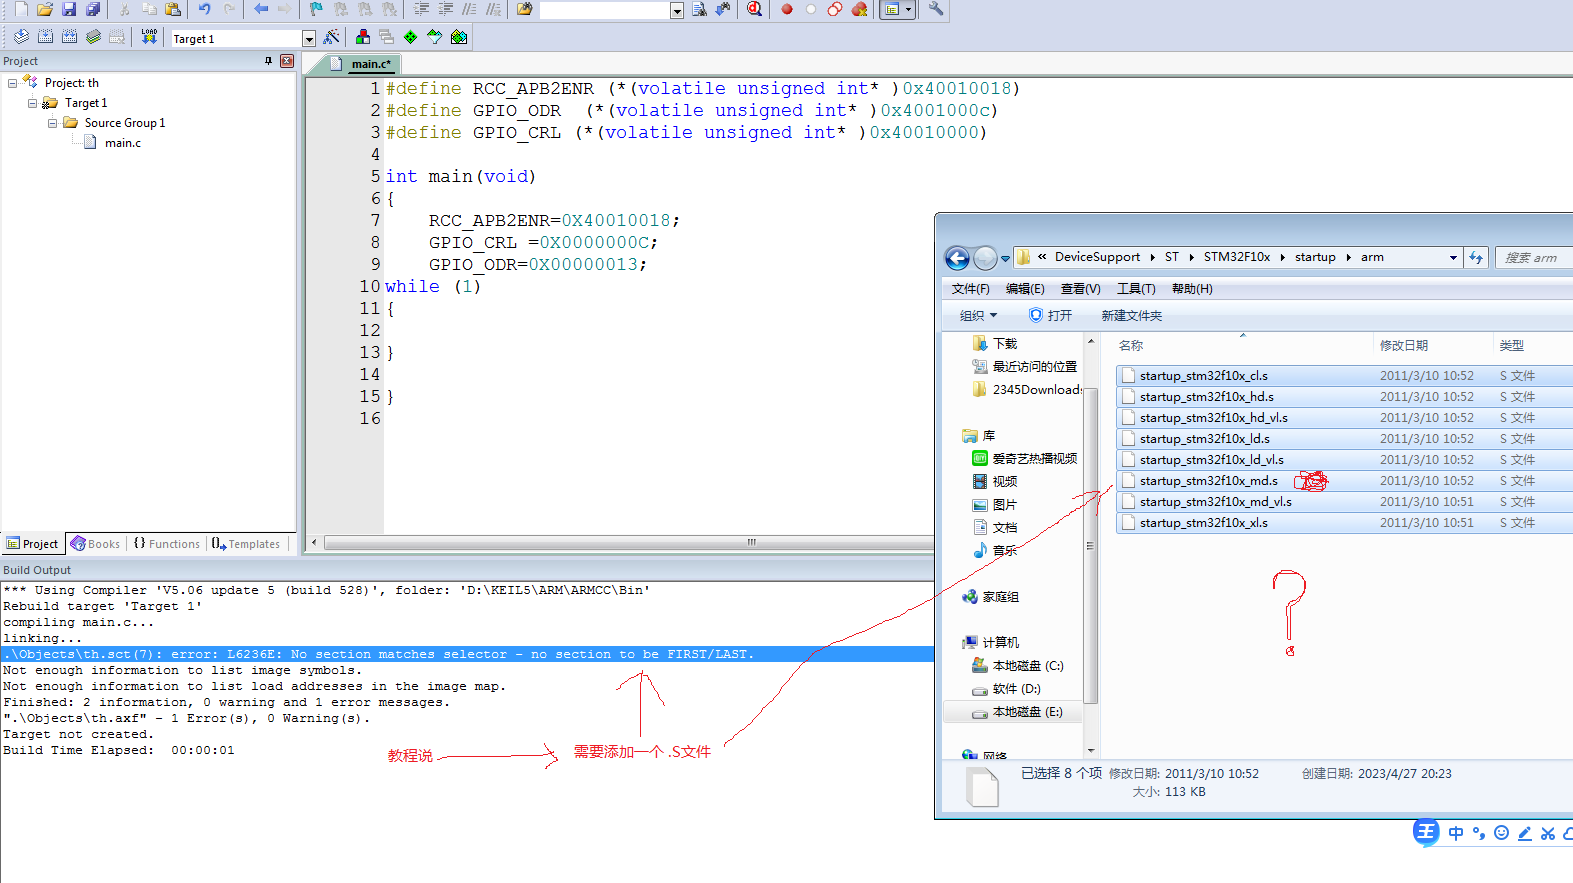The height and width of the screenshot is (883, 1573).
Task: Switch to the Templates tab
Action: 246,544
